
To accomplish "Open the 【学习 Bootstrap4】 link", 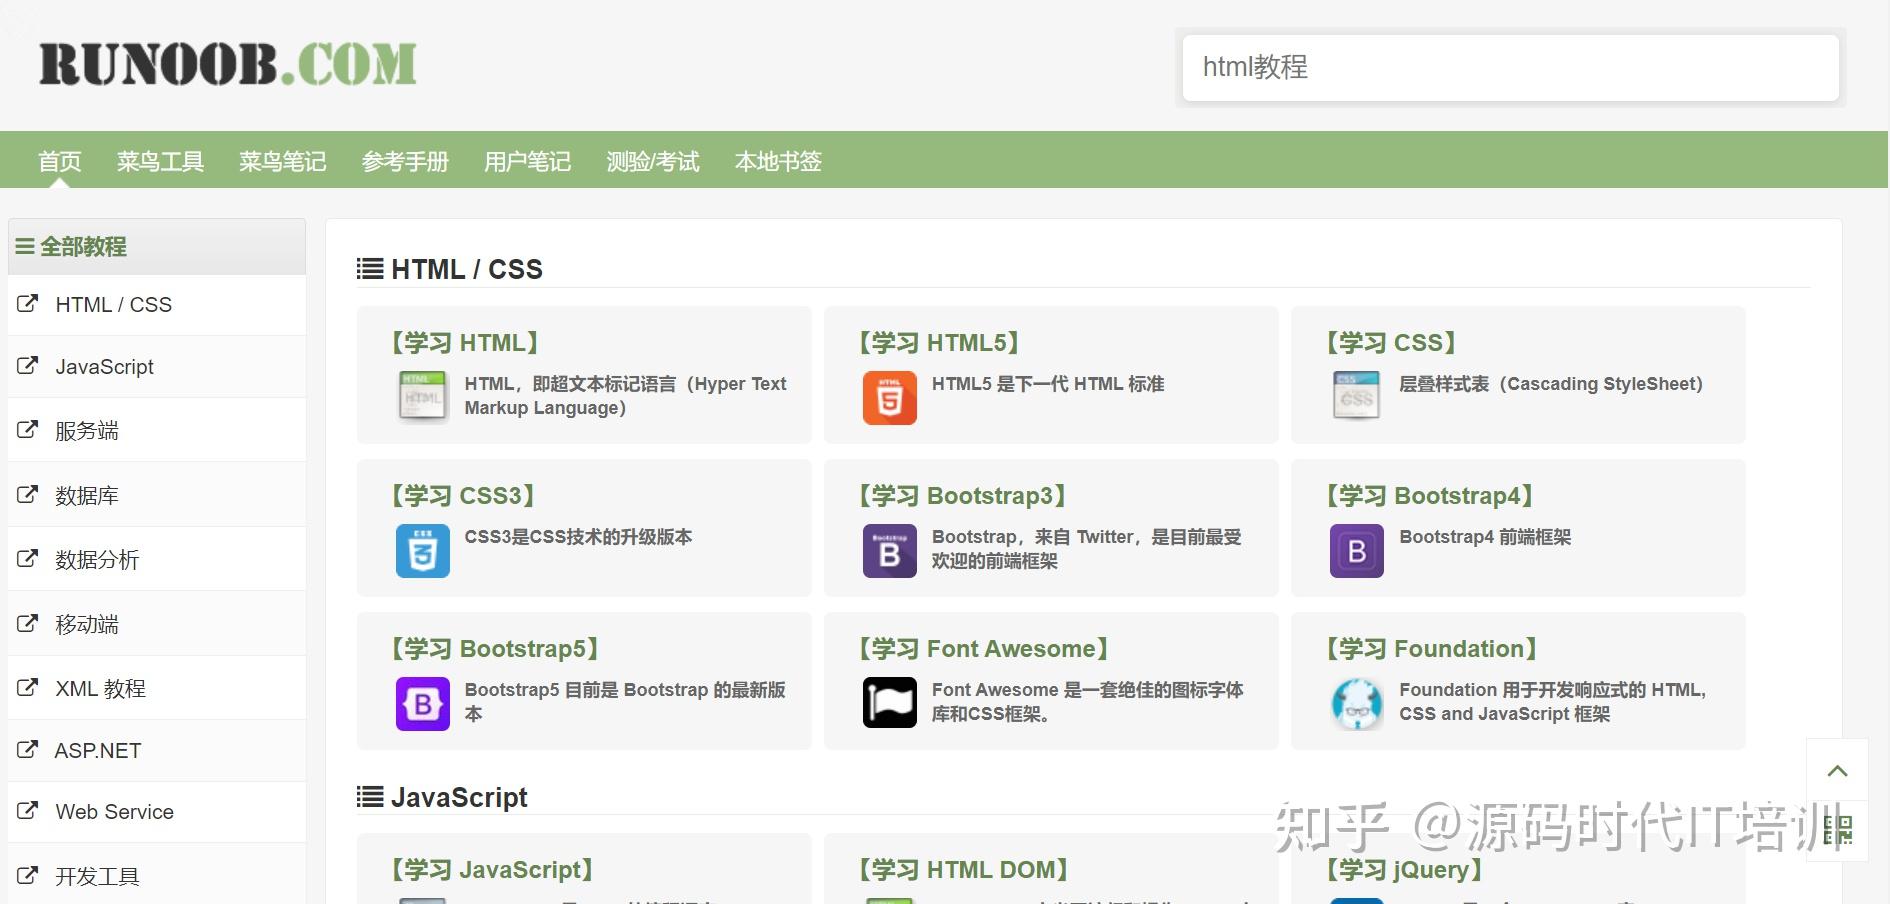I will coord(1430,496).
